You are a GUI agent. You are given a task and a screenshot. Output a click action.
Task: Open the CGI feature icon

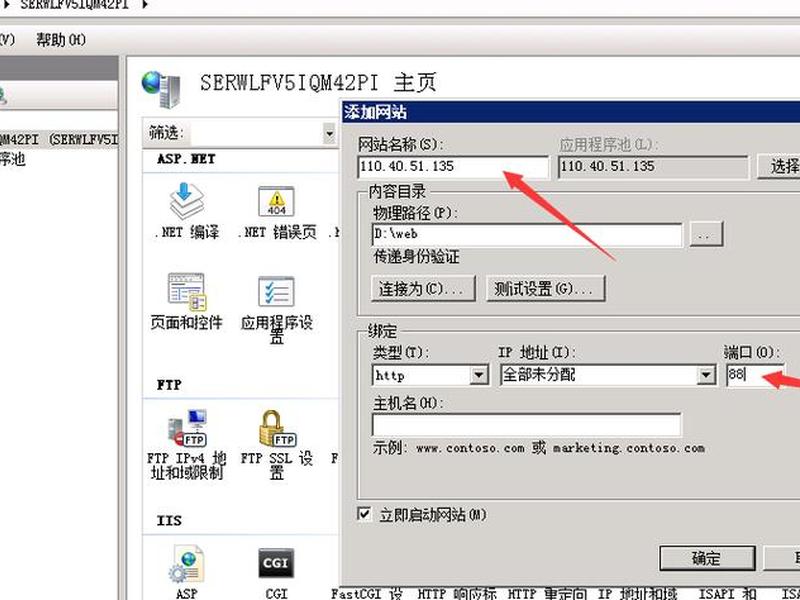[276, 572]
